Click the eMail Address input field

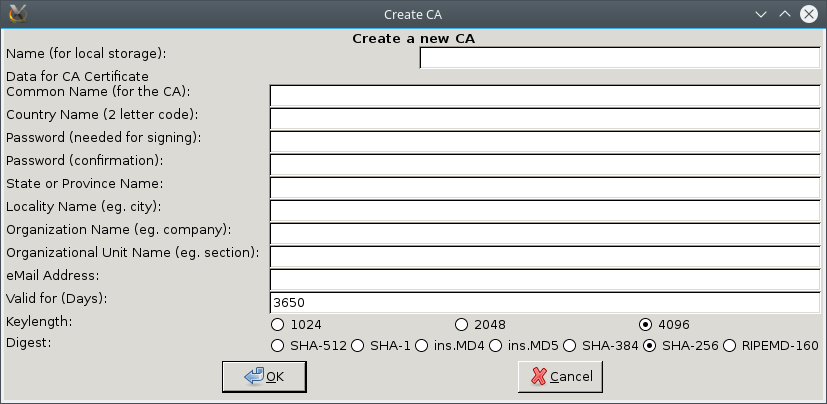[x=545, y=280]
